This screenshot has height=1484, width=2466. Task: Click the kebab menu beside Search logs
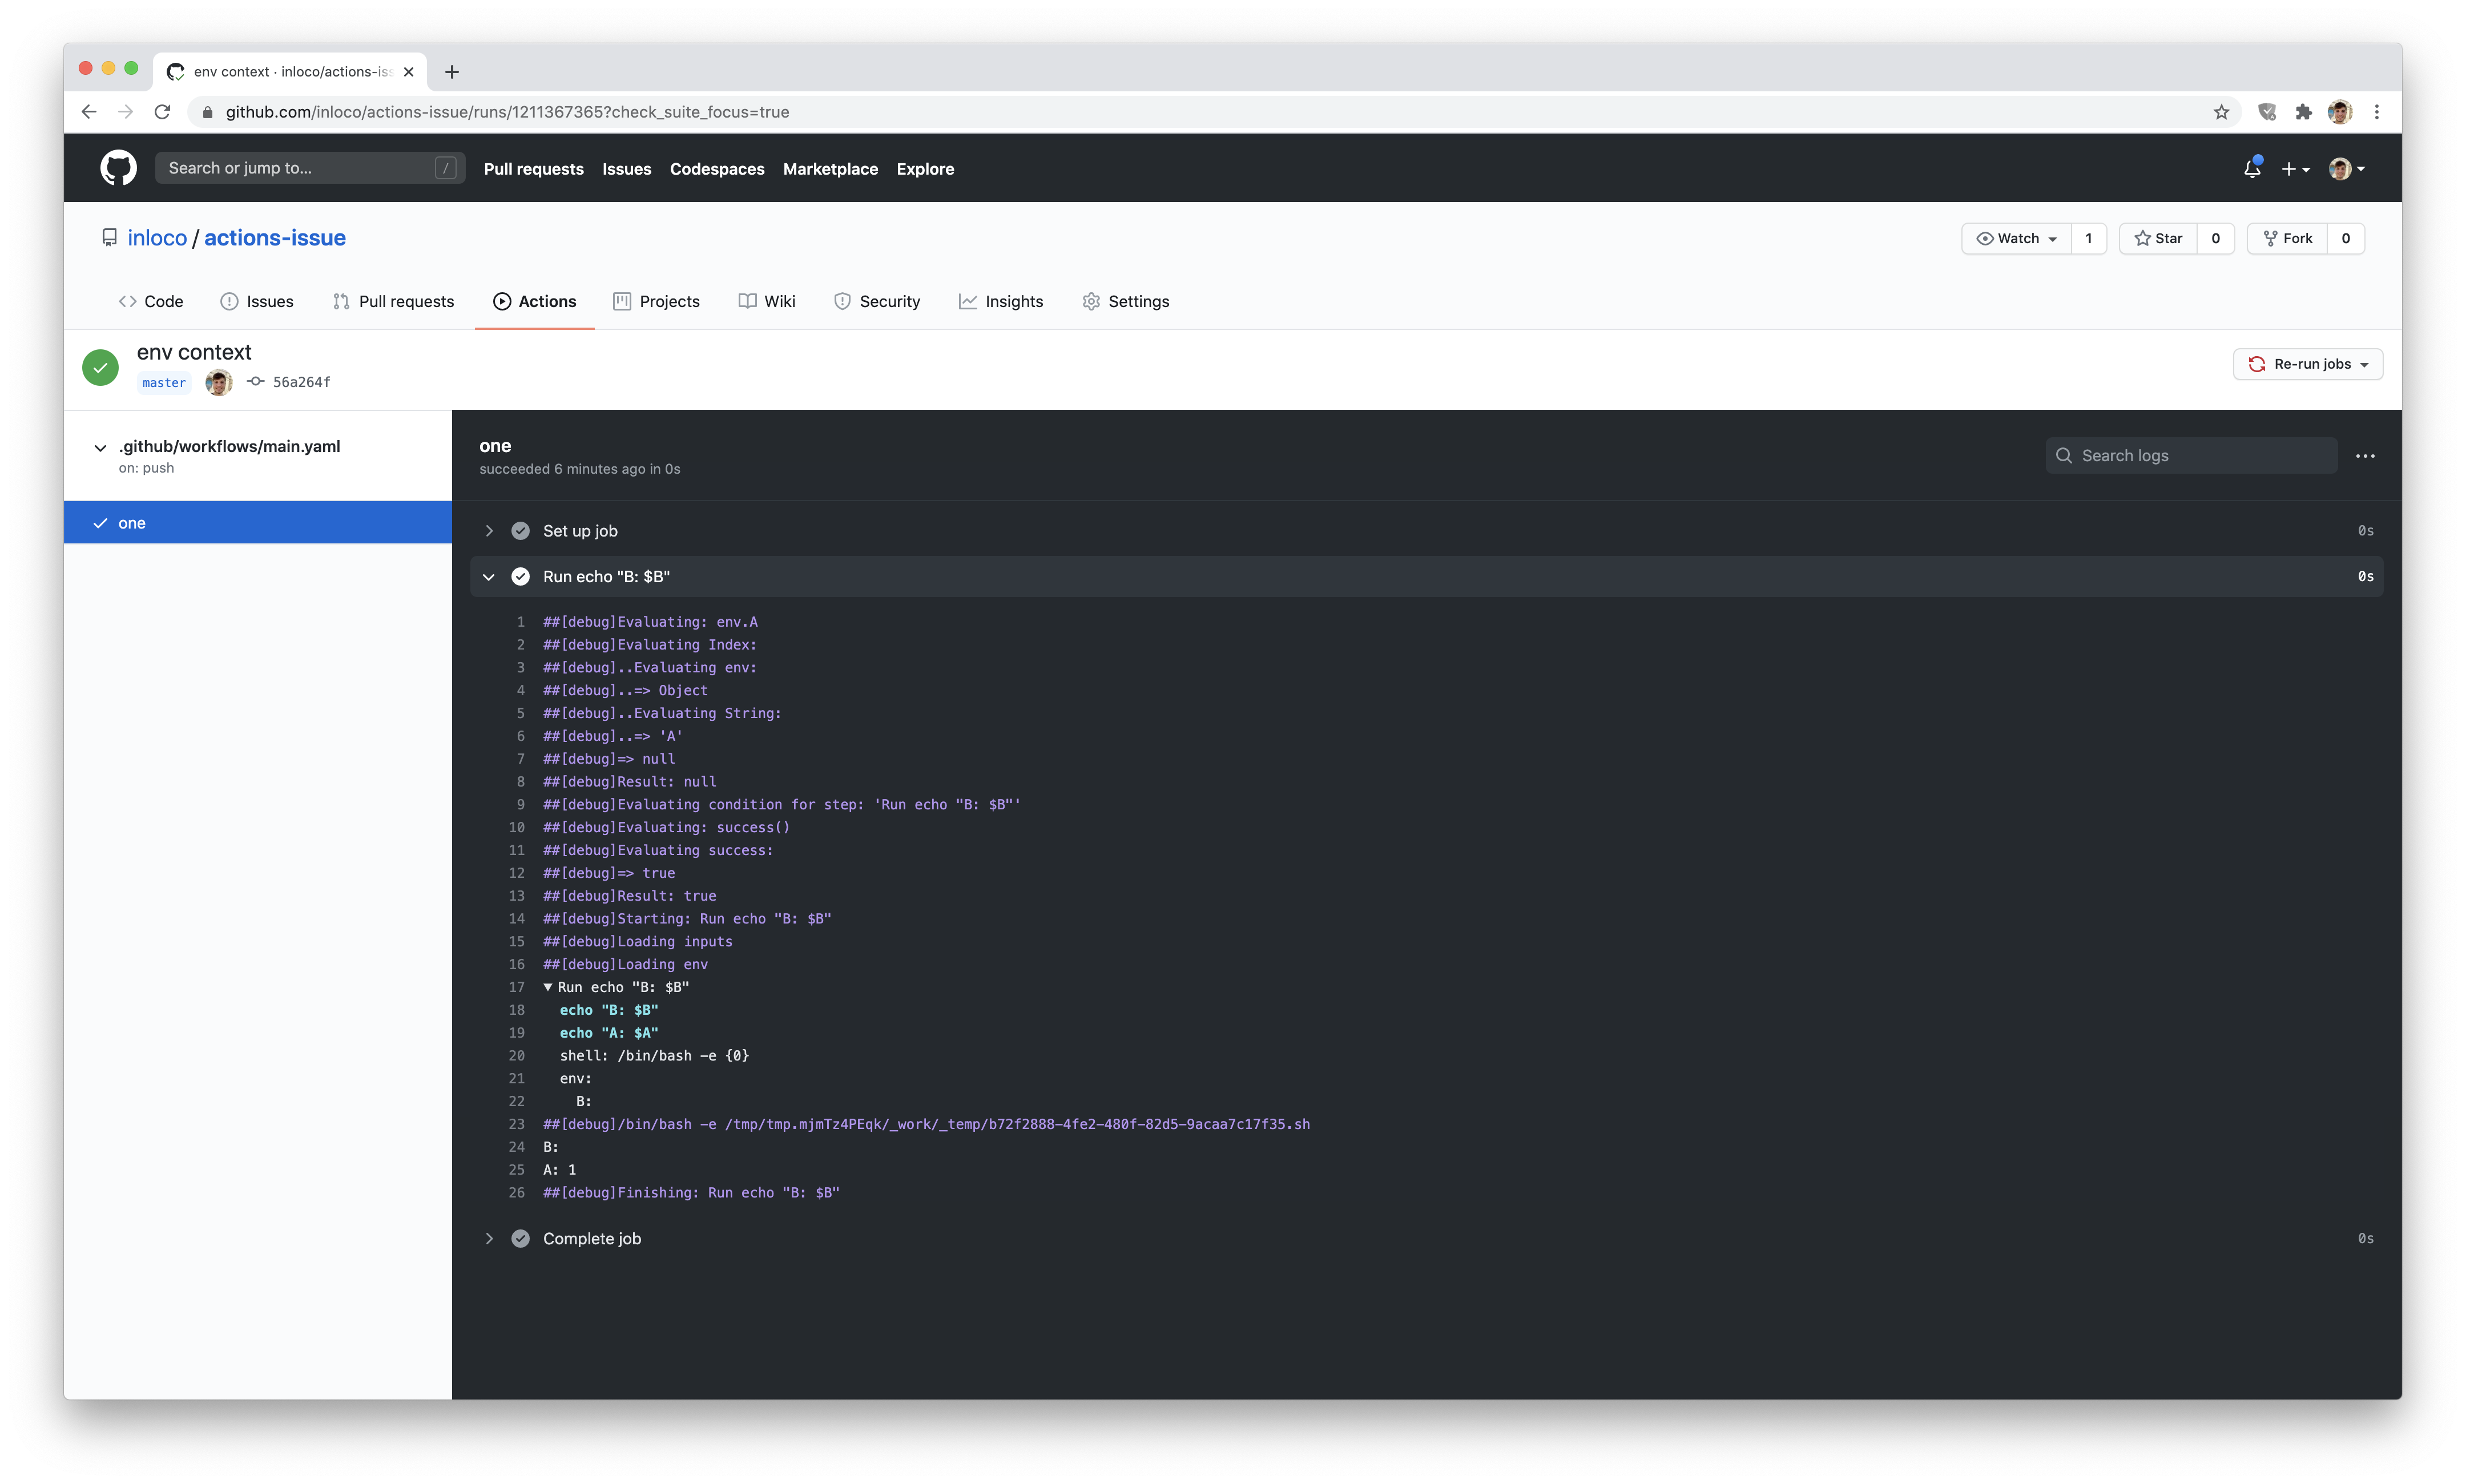tap(2366, 455)
